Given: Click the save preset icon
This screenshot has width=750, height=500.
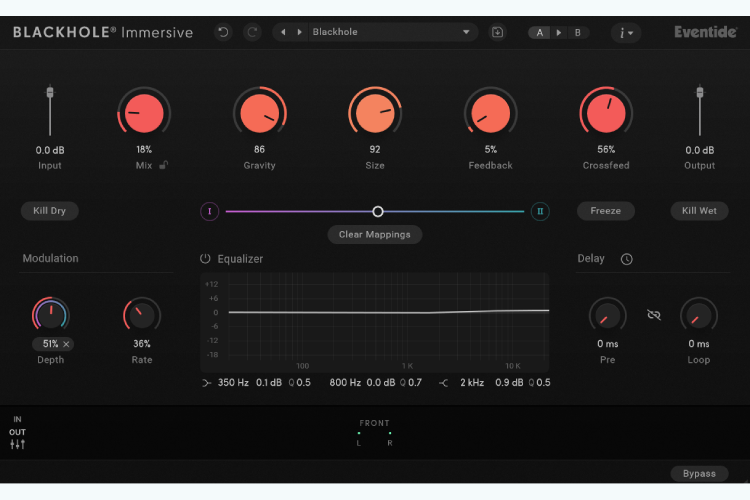Looking at the screenshot, I should click(497, 32).
